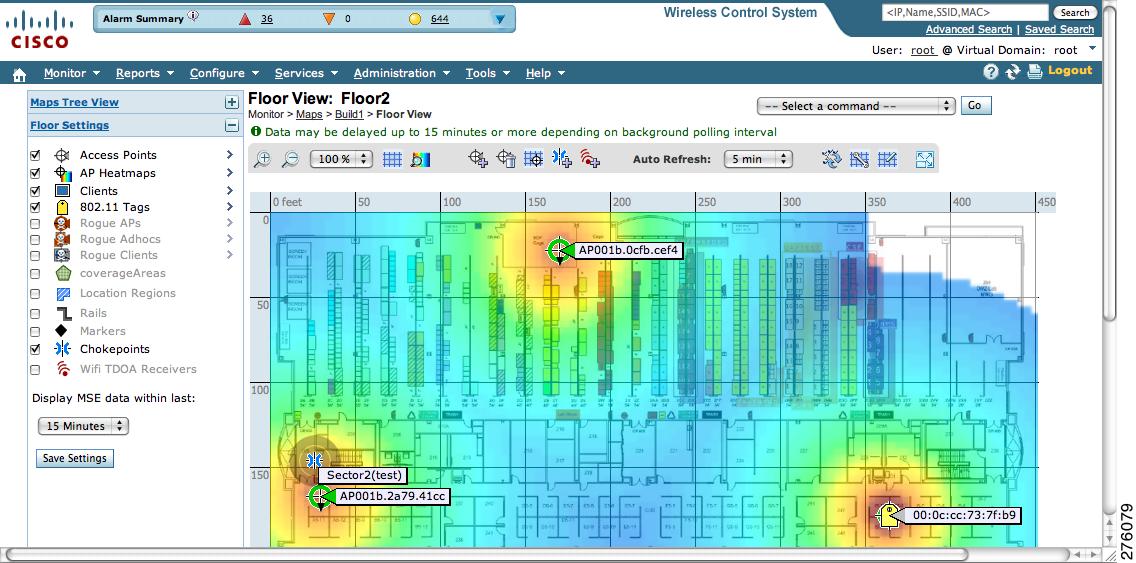This screenshot has width=1136, height=563.
Task: Open the zoom percentage 100 % dropdown
Action: [341, 159]
